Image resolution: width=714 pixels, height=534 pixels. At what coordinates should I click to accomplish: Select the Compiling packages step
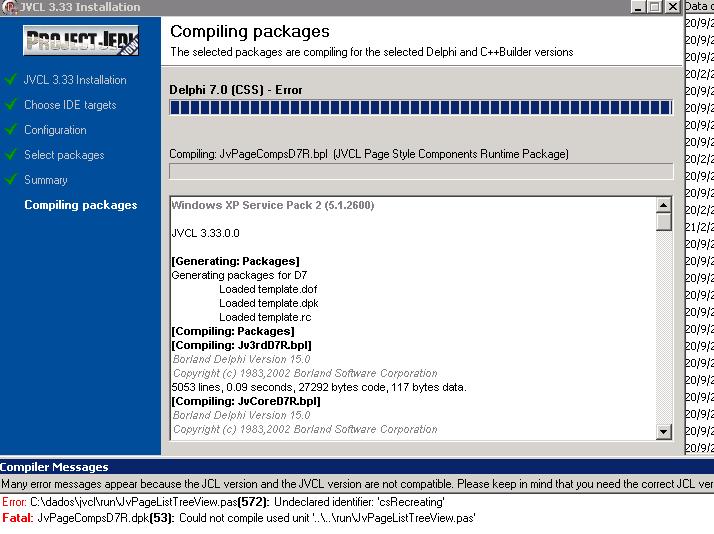coord(80,205)
